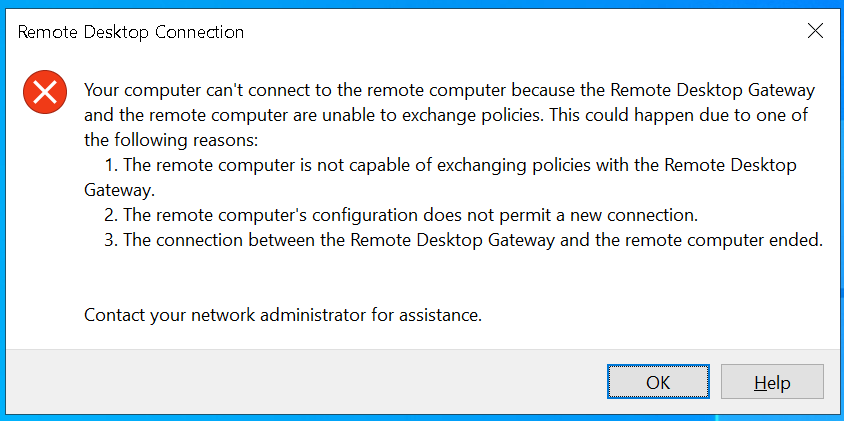
Task: Click the standalone 'Gateway.' word
Action: 120,190
